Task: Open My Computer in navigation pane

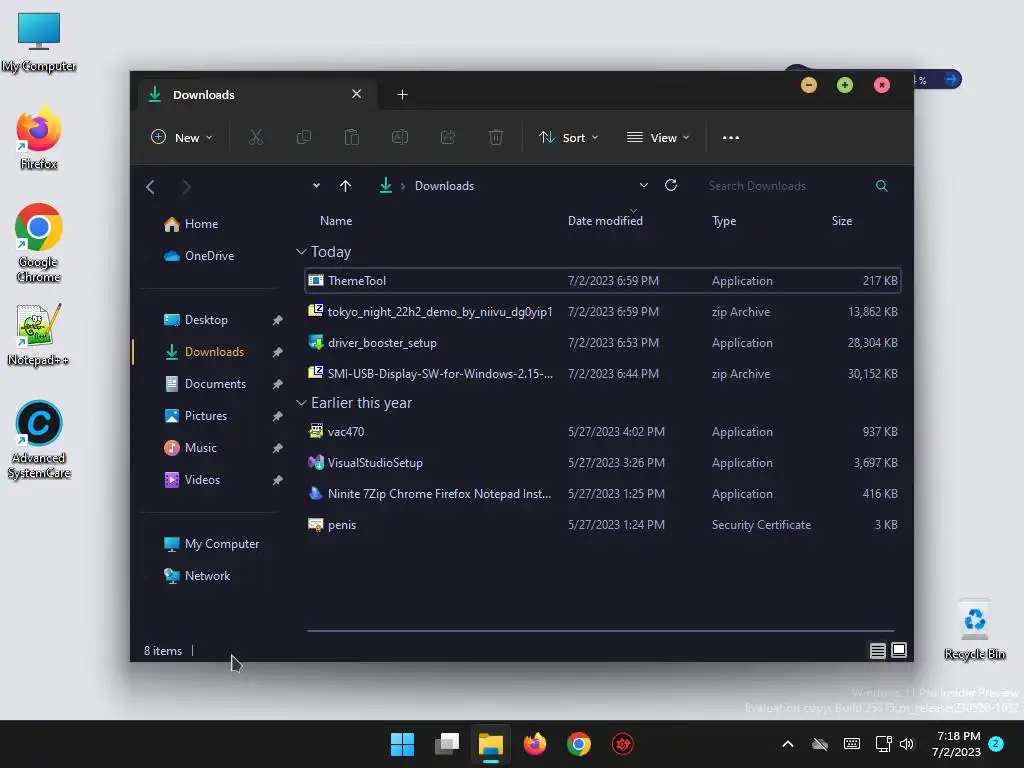Action: 212,544
